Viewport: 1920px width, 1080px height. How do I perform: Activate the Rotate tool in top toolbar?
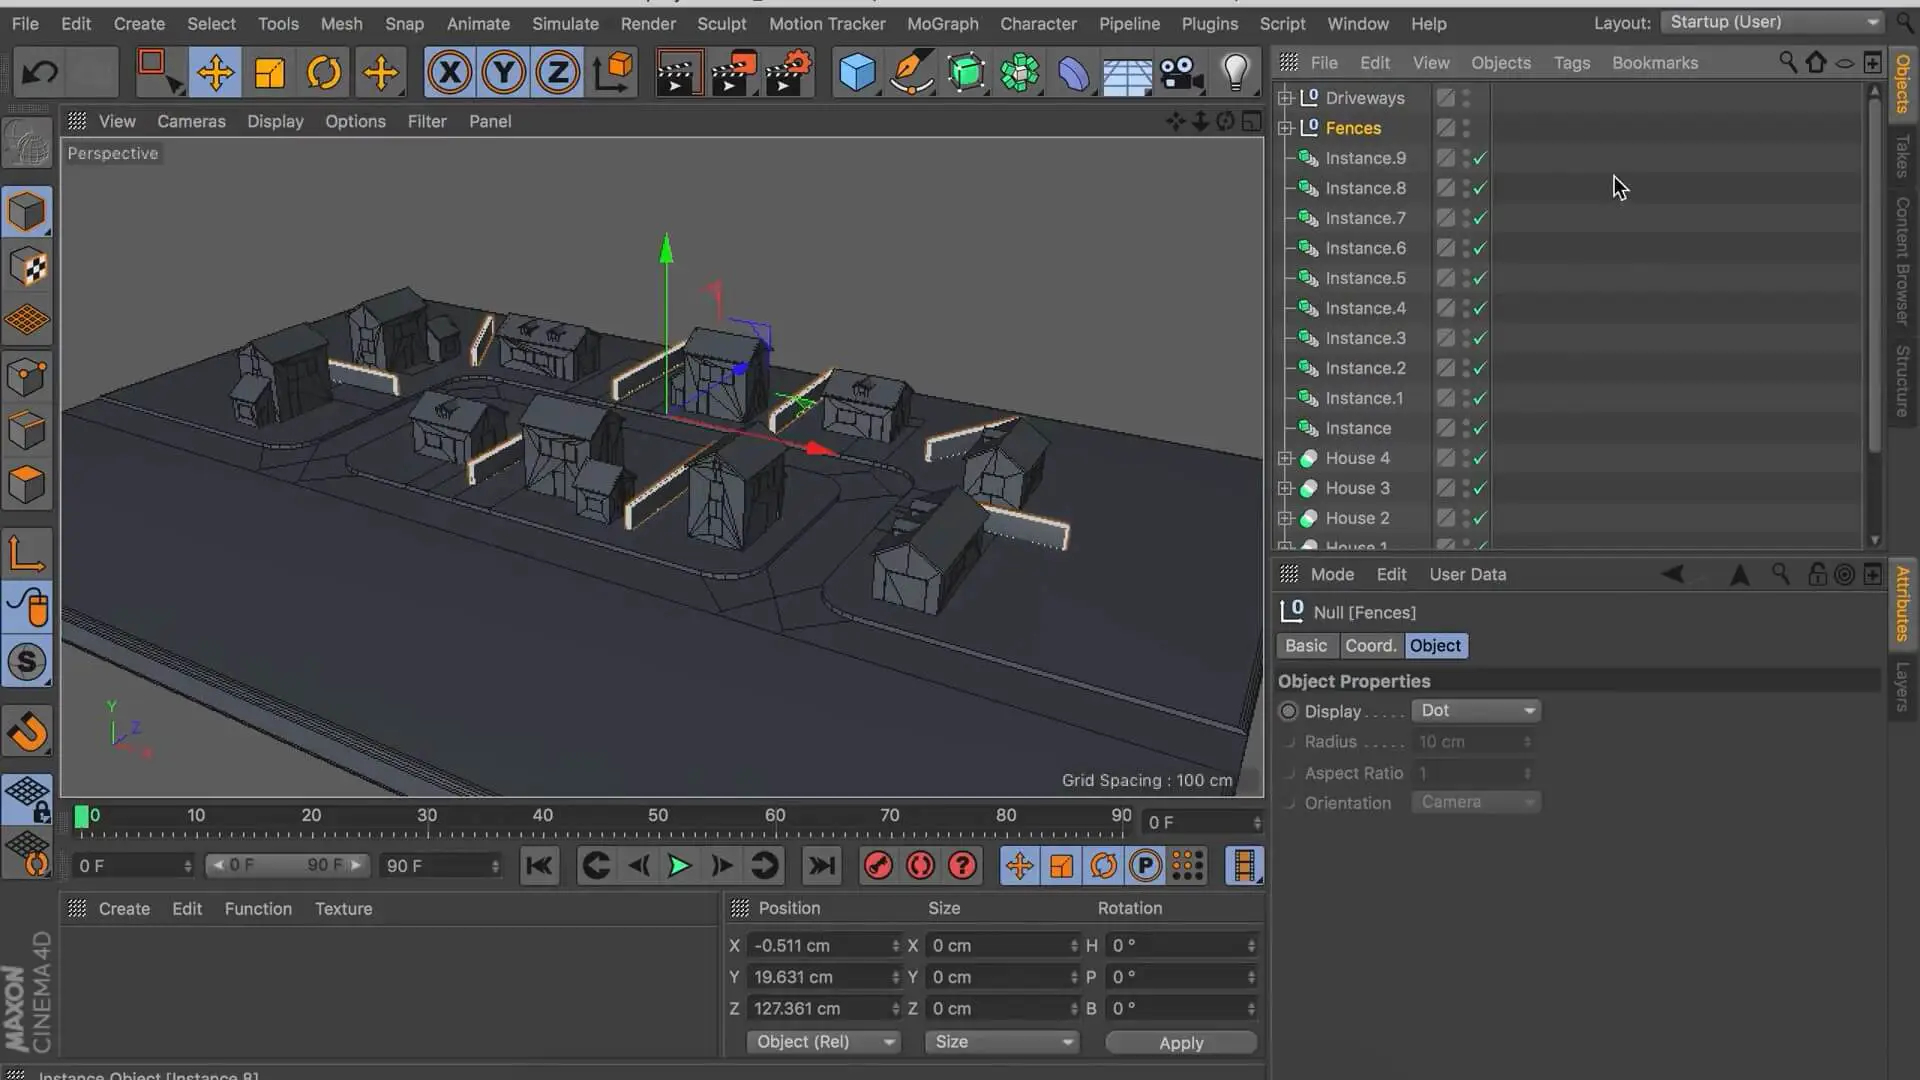click(323, 72)
